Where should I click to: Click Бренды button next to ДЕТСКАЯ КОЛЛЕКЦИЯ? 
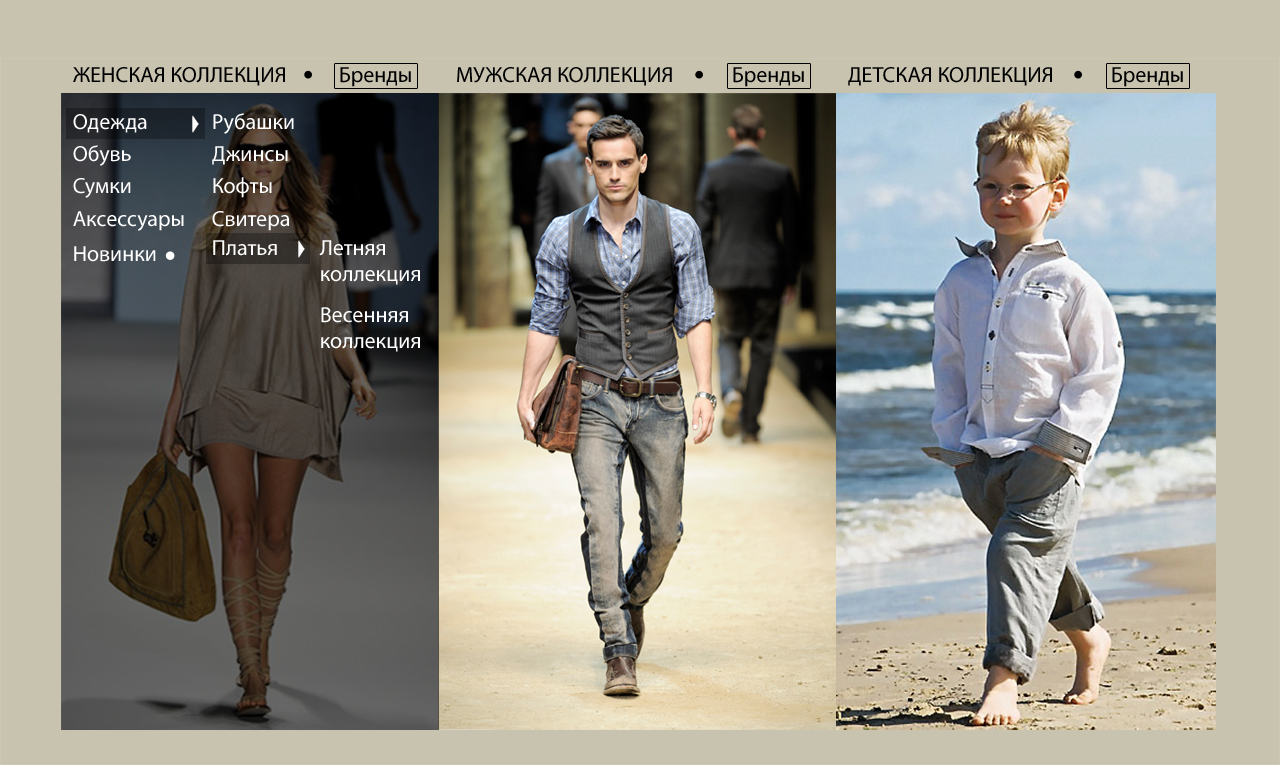click(x=1147, y=76)
